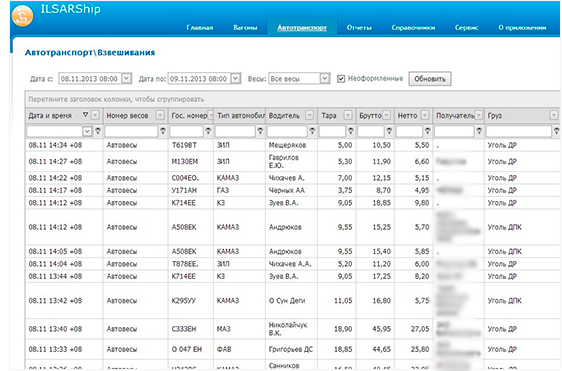Select row cell '08.11 14:34 +08'
562x371 pixels.
click(55, 145)
